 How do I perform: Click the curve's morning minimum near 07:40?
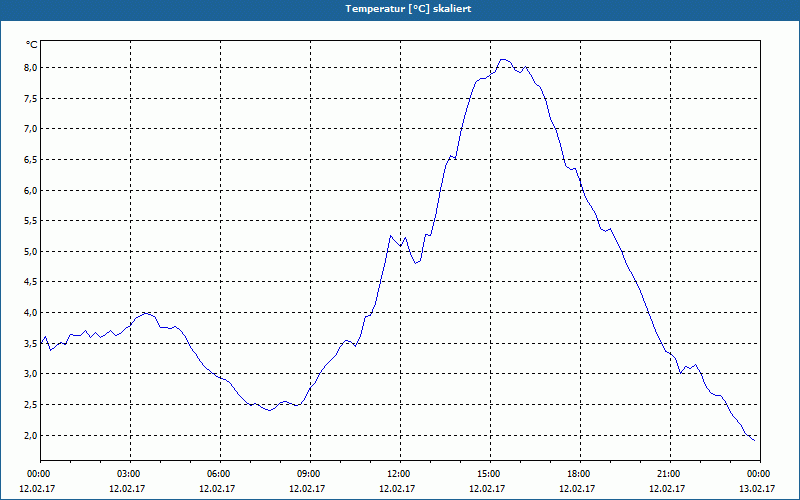point(270,410)
